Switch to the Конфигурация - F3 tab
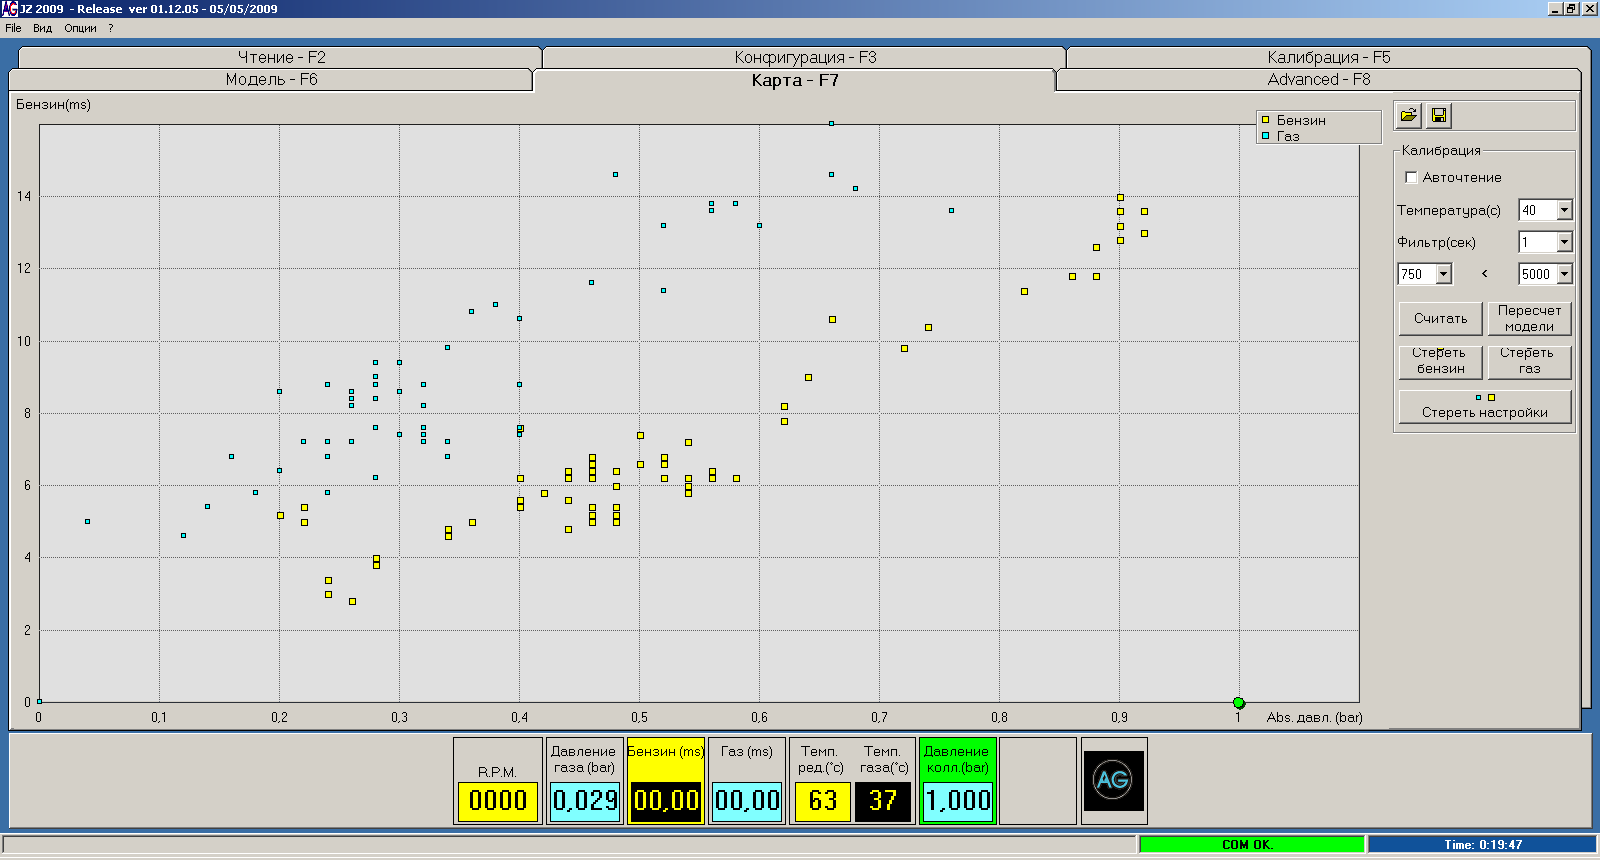Screen dimensions: 1600x860 coord(804,57)
